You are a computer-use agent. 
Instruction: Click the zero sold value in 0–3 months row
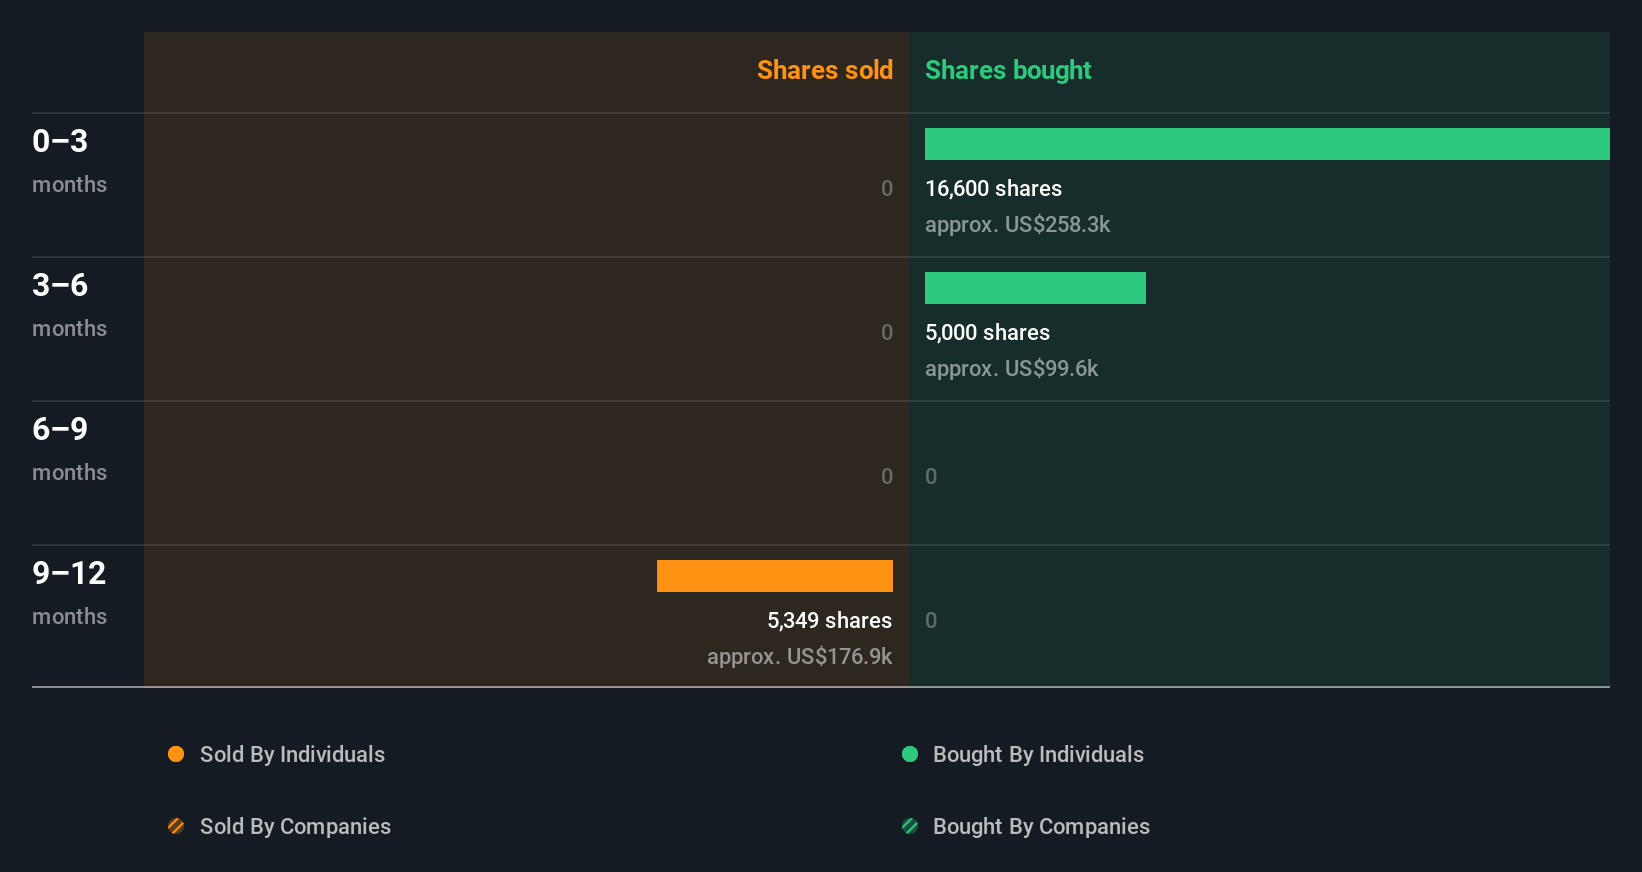click(887, 189)
